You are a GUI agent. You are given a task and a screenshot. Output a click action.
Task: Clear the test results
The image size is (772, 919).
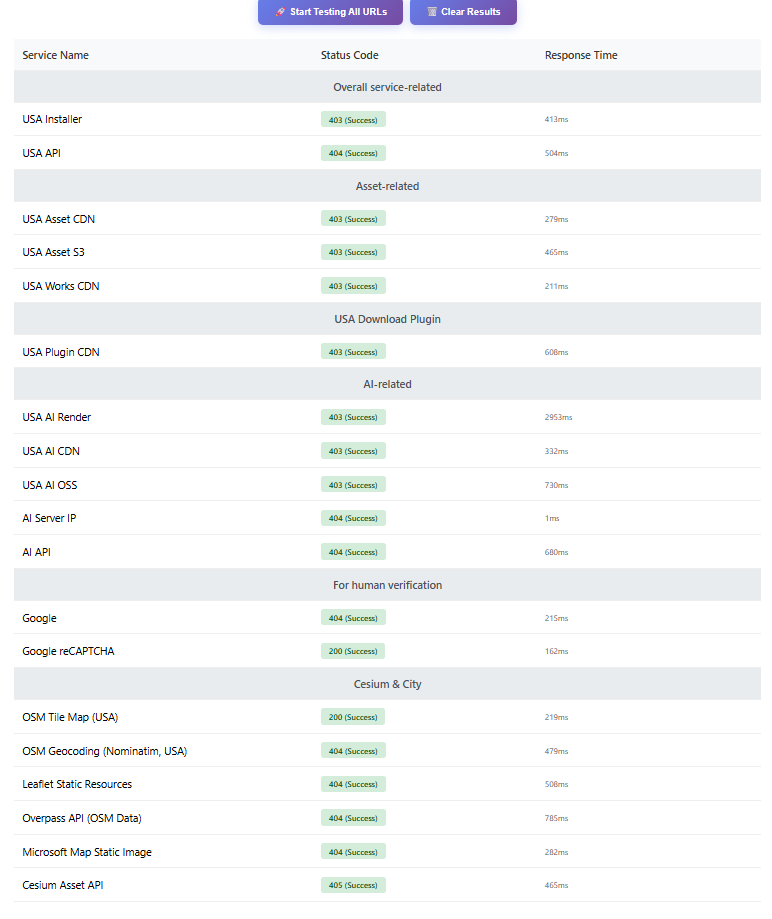tap(463, 12)
